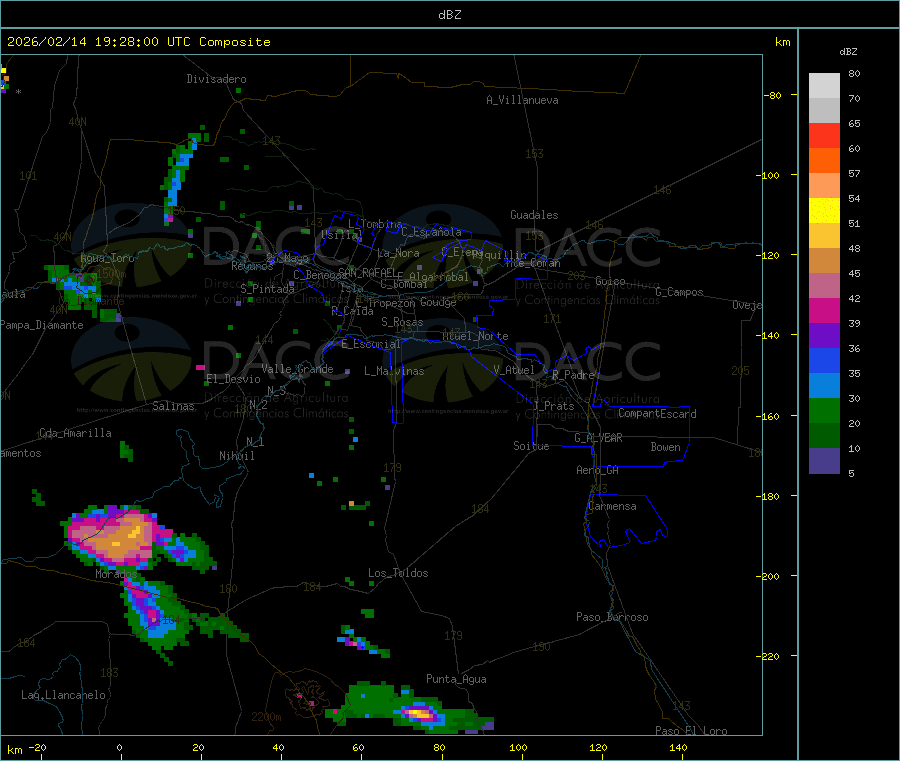Select the G_ALVEAR label

click(x=598, y=438)
